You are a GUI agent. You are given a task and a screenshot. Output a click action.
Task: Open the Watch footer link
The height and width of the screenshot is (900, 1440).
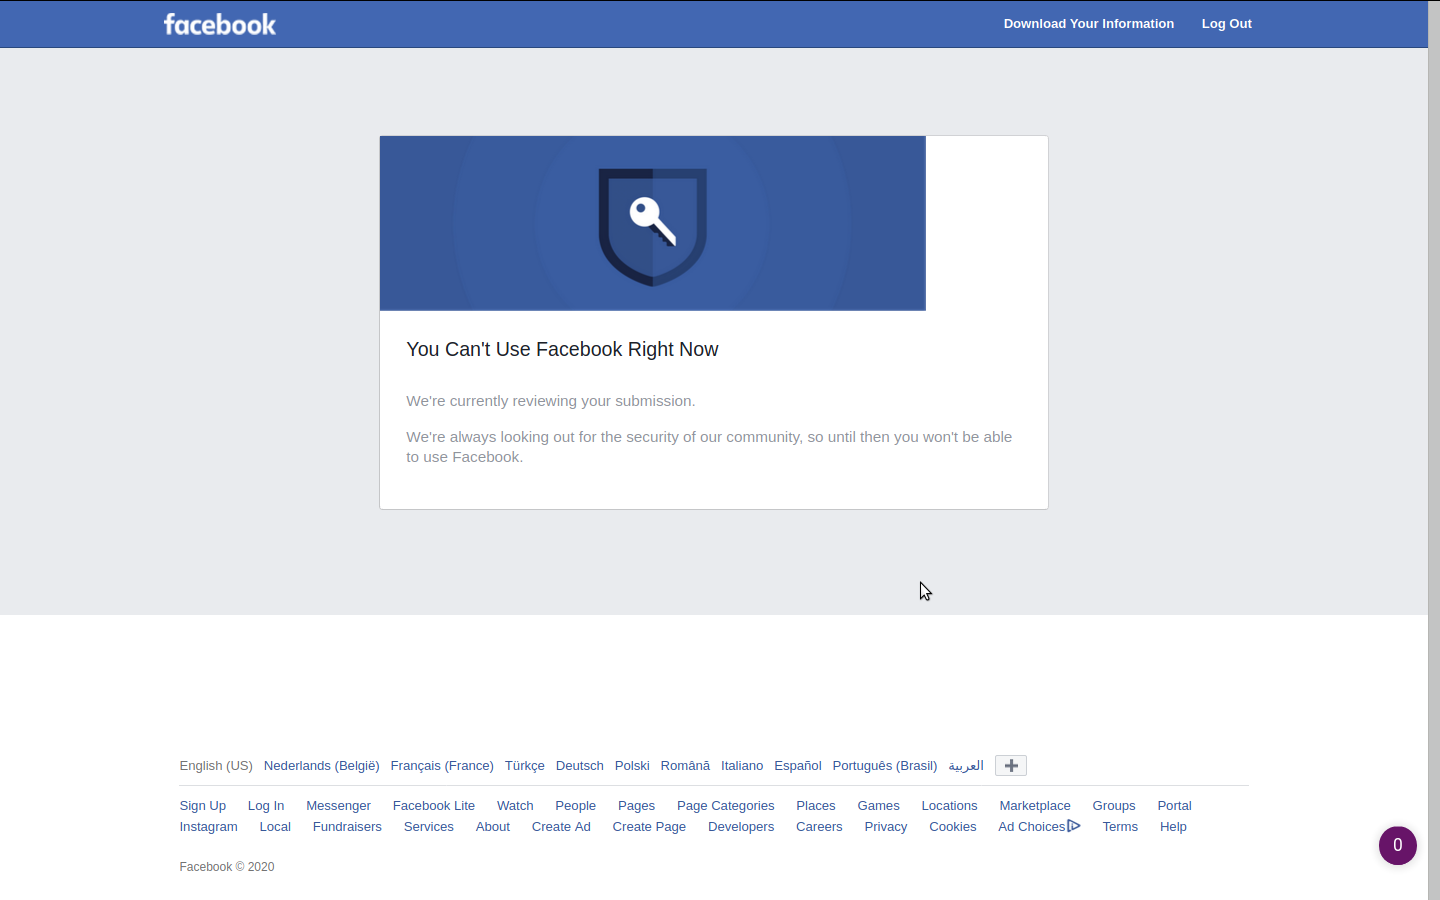515,806
